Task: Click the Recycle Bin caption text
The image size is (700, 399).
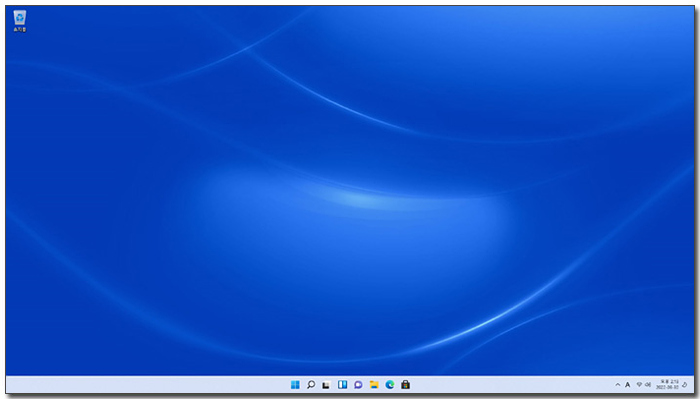Action: (20, 29)
